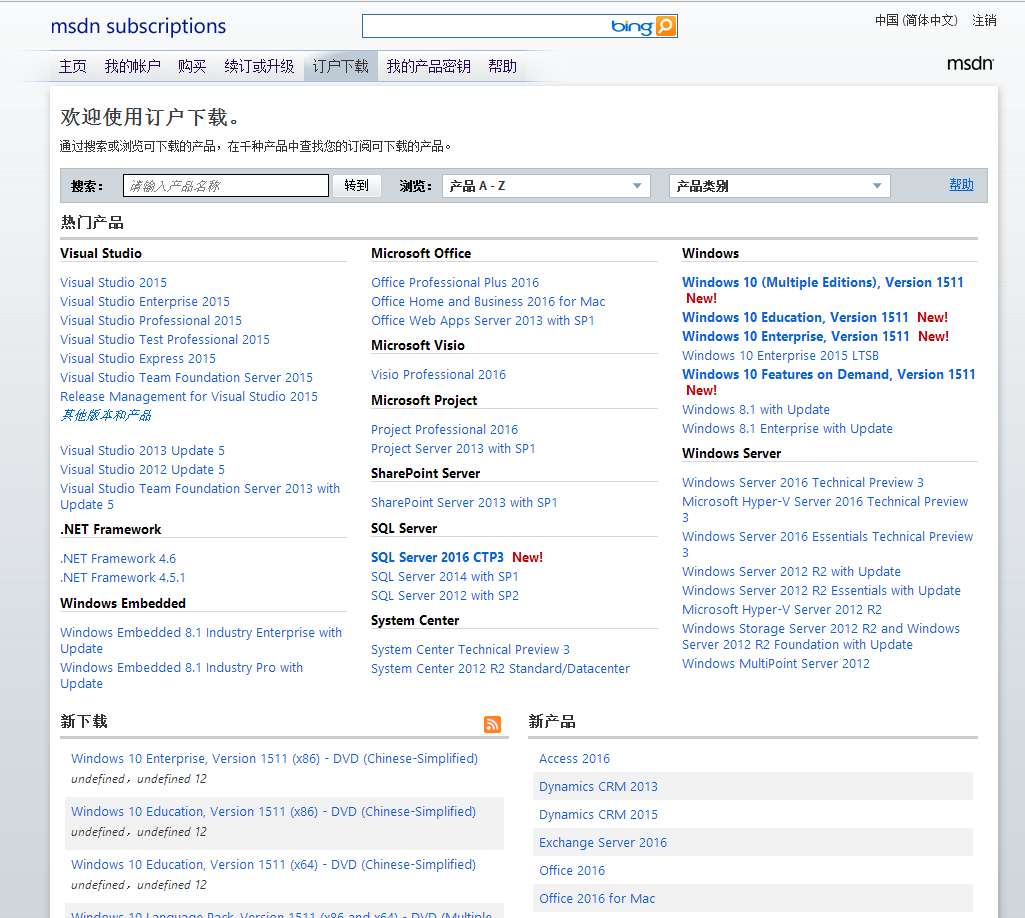Screen dimensions: 1025x918
Task: Open Windows Server 2016 Technical Preview 3
Action: click(x=803, y=483)
